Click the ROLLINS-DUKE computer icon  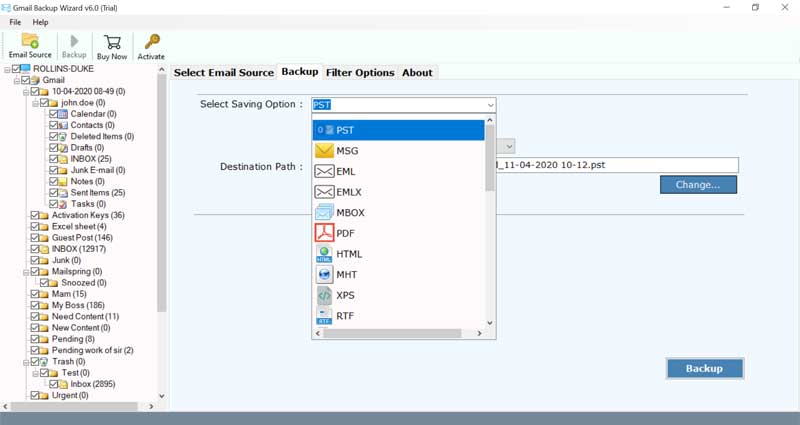point(25,68)
